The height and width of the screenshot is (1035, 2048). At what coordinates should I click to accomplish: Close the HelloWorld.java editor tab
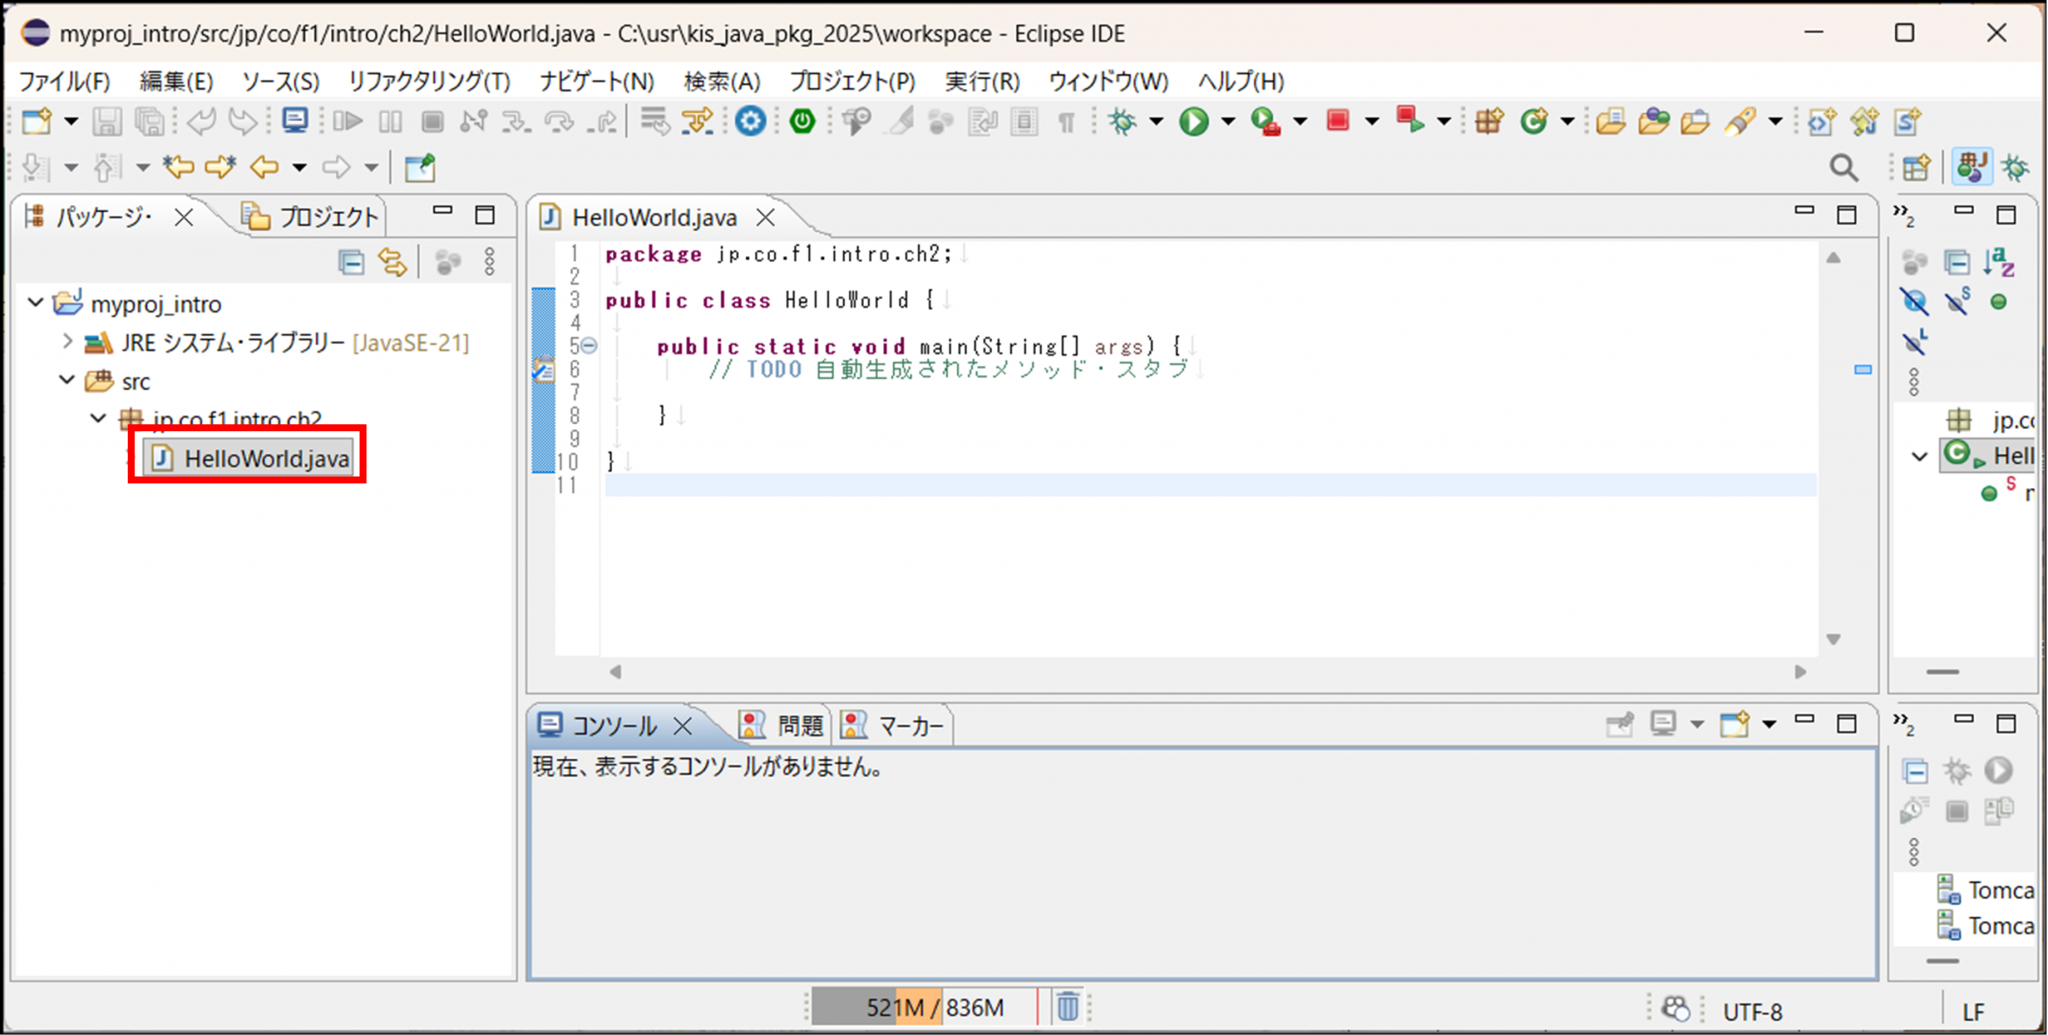pyautogui.click(x=766, y=217)
